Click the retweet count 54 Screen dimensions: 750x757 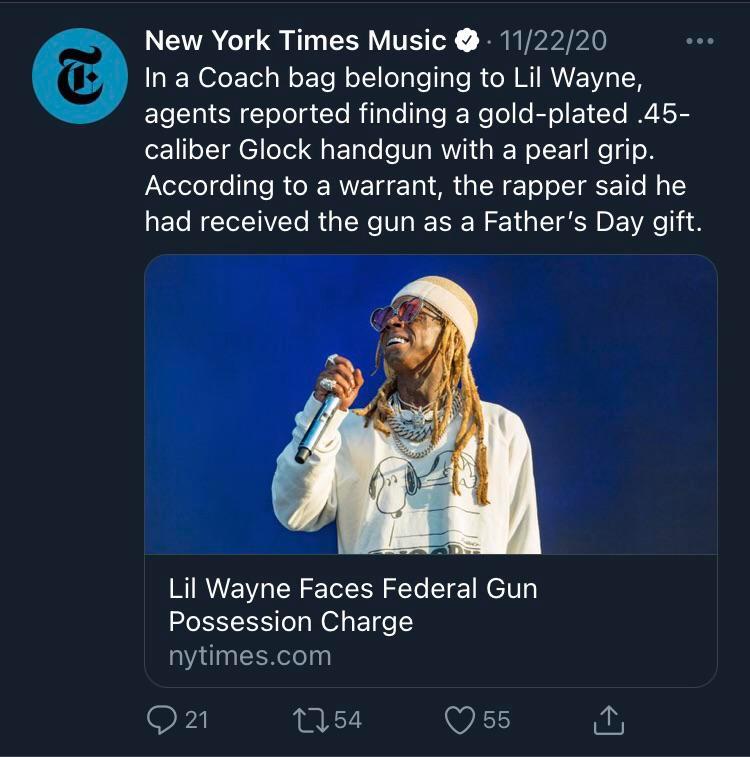348,719
